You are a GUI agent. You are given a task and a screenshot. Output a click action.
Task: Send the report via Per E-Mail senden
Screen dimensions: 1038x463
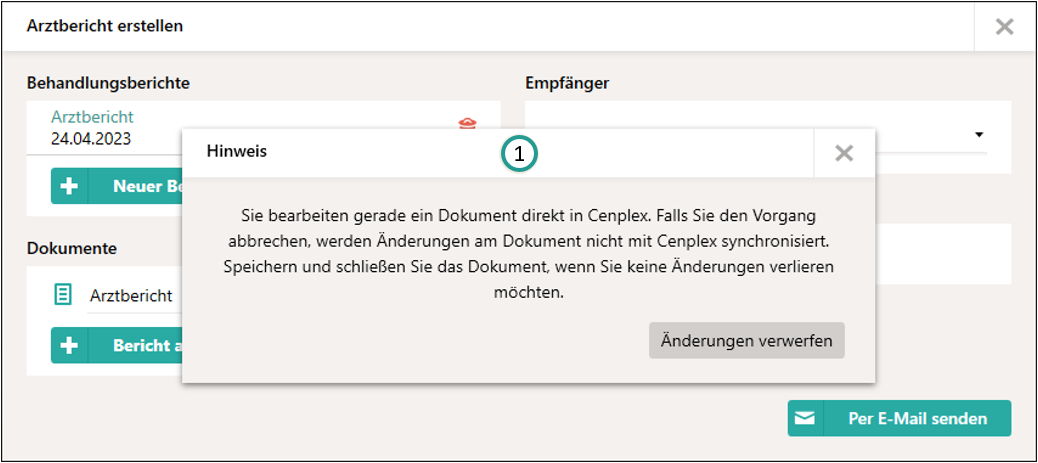tap(900, 419)
